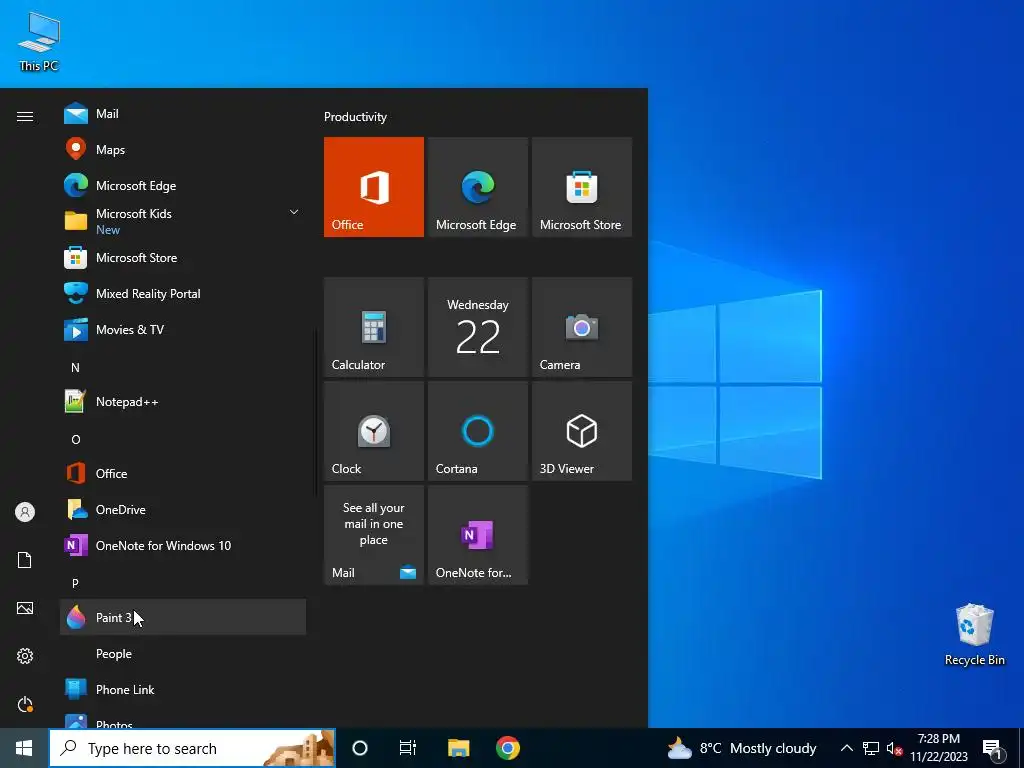Launch Maps from the app list

coord(183,150)
